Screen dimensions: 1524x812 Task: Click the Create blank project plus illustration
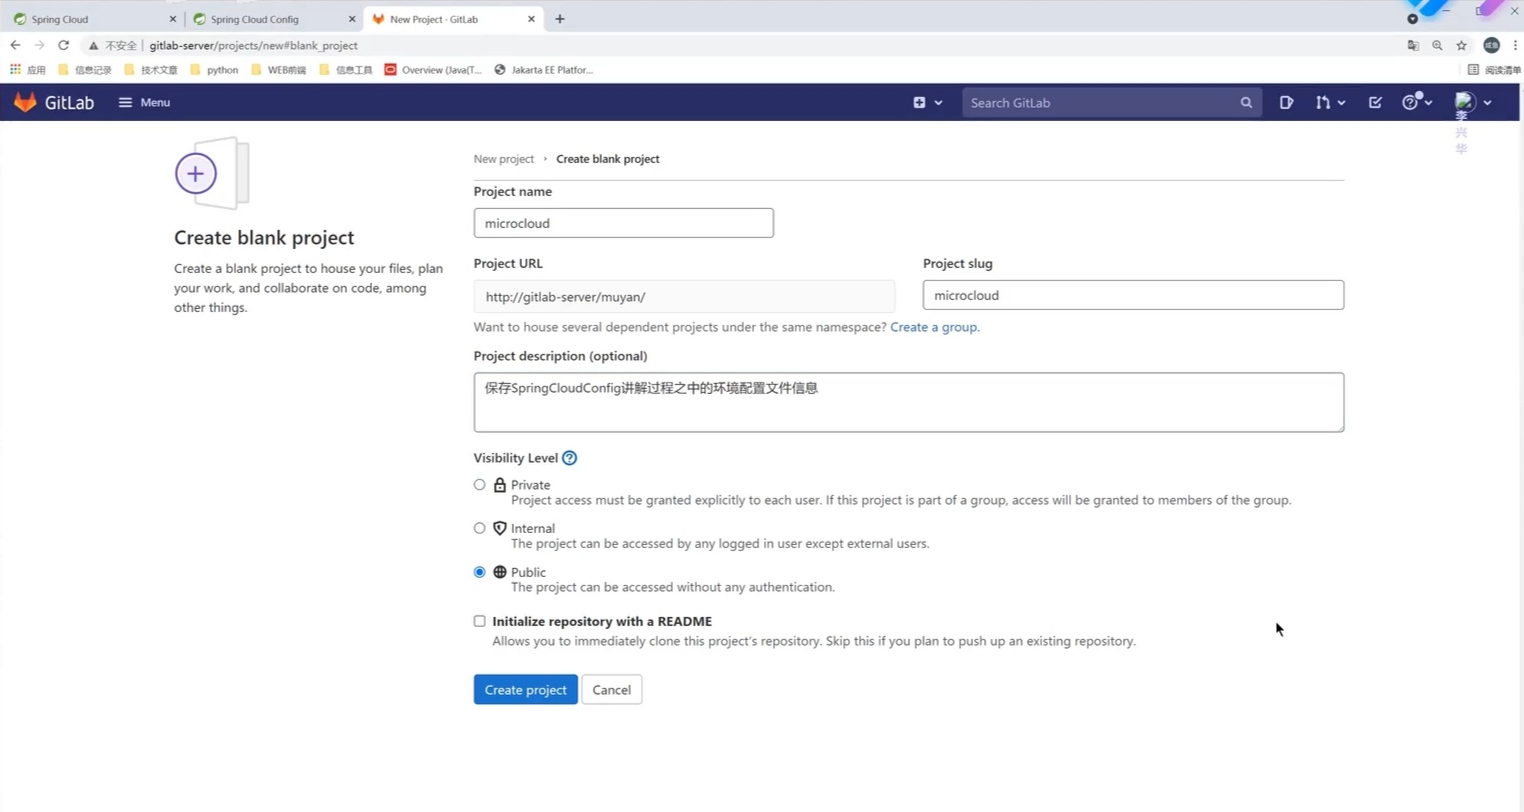point(212,173)
